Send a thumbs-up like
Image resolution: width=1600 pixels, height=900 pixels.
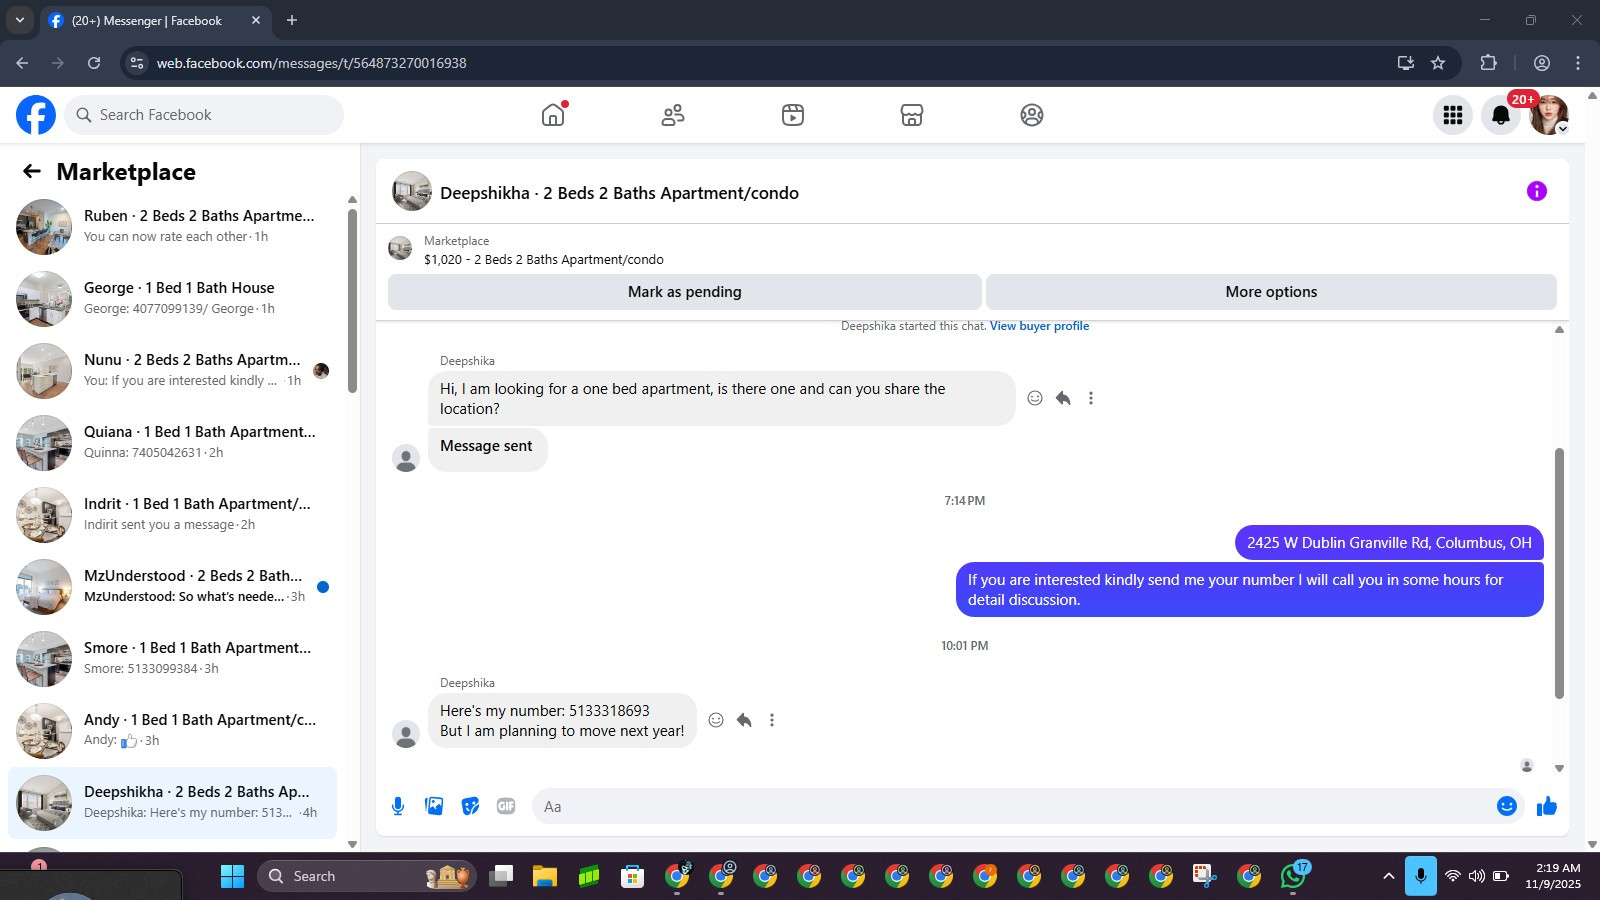click(x=1547, y=806)
